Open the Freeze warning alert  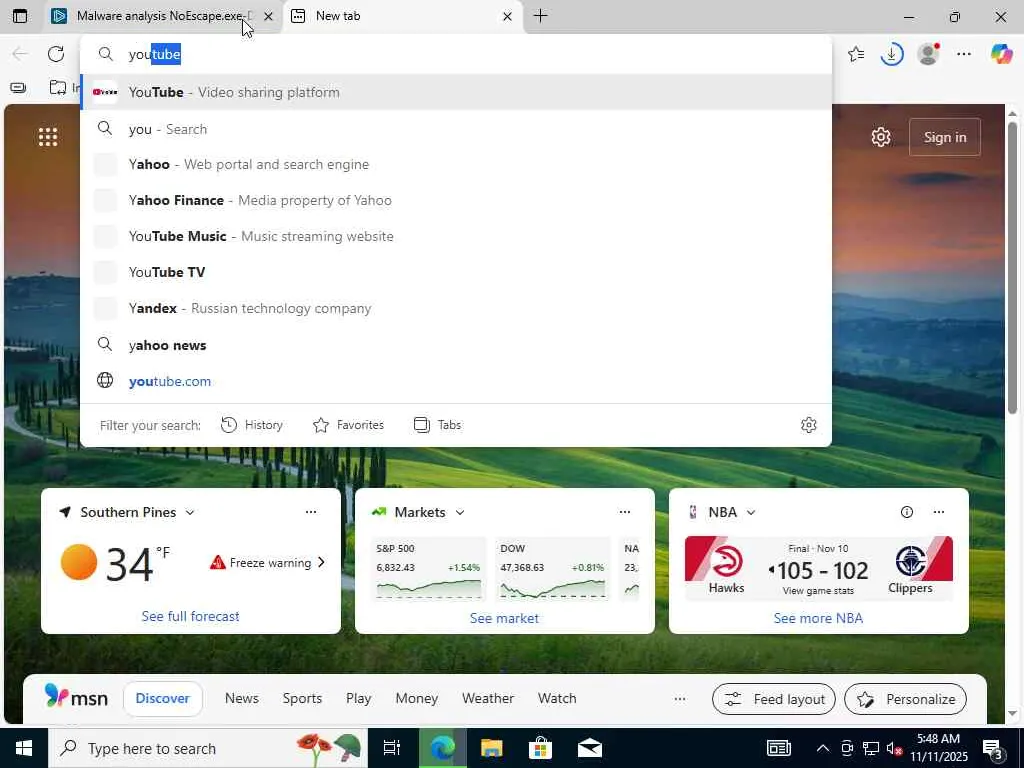click(x=267, y=563)
